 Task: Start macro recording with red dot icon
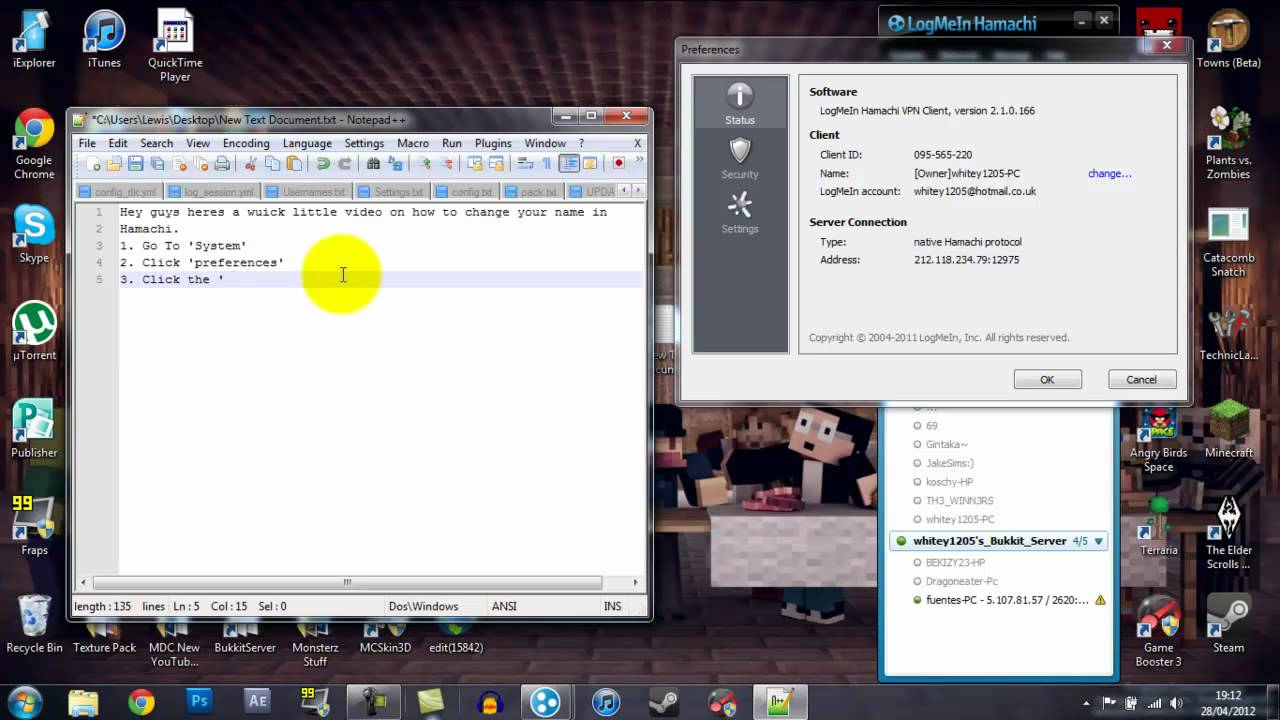618,164
